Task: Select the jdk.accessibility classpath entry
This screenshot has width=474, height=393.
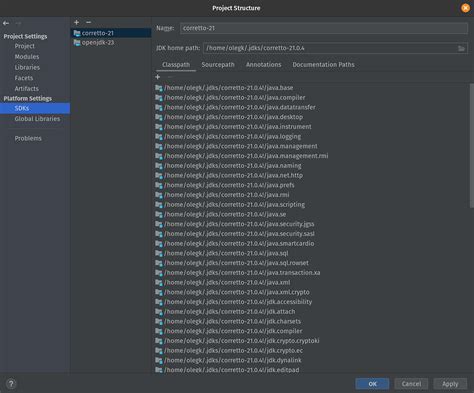Action: pyautogui.click(x=234, y=302)
